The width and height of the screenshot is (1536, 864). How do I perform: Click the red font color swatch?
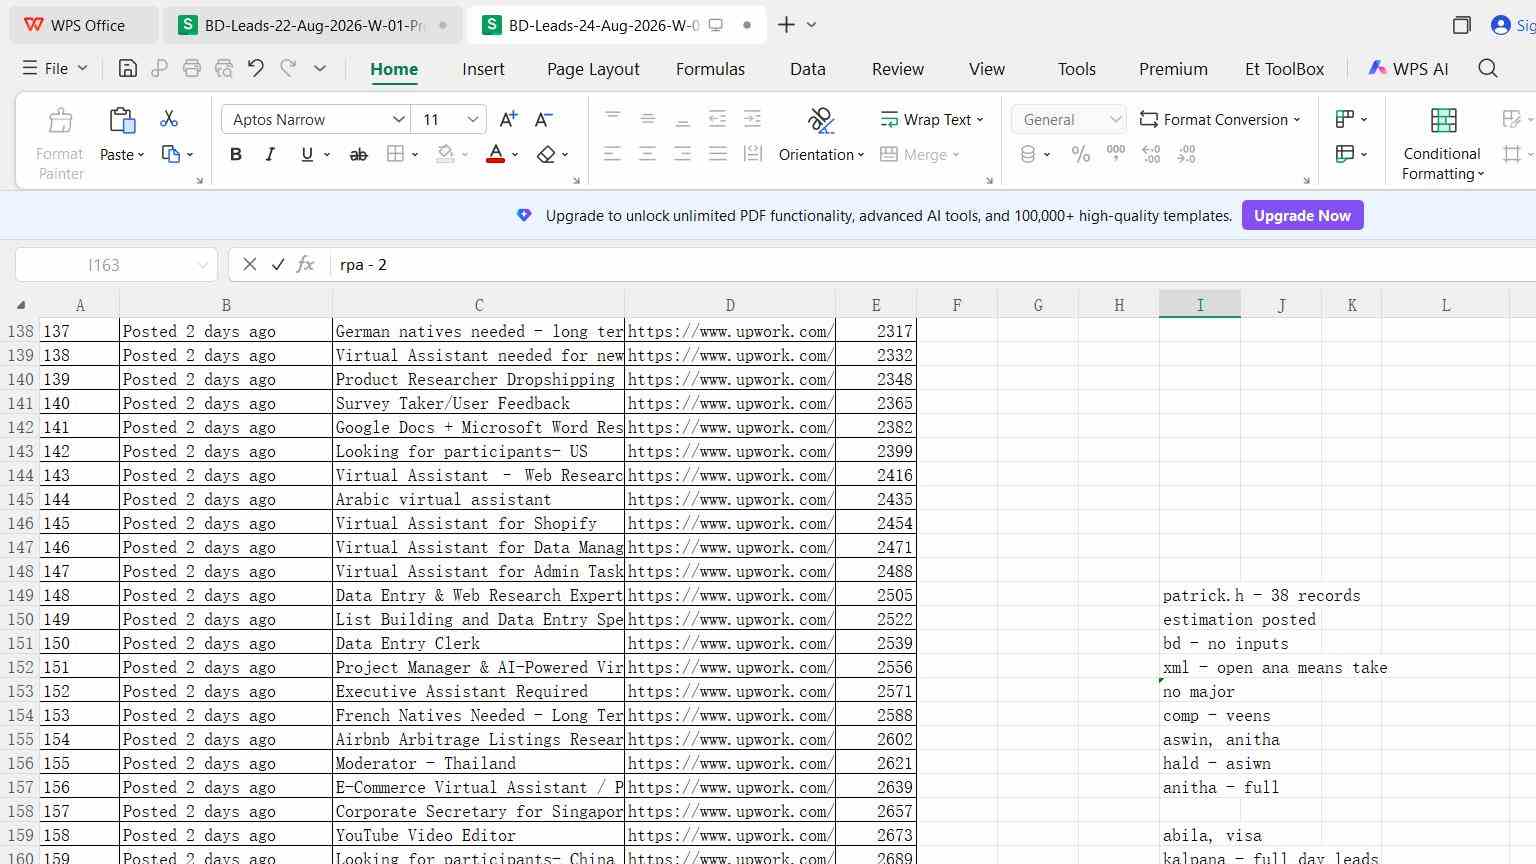point(495,154)
